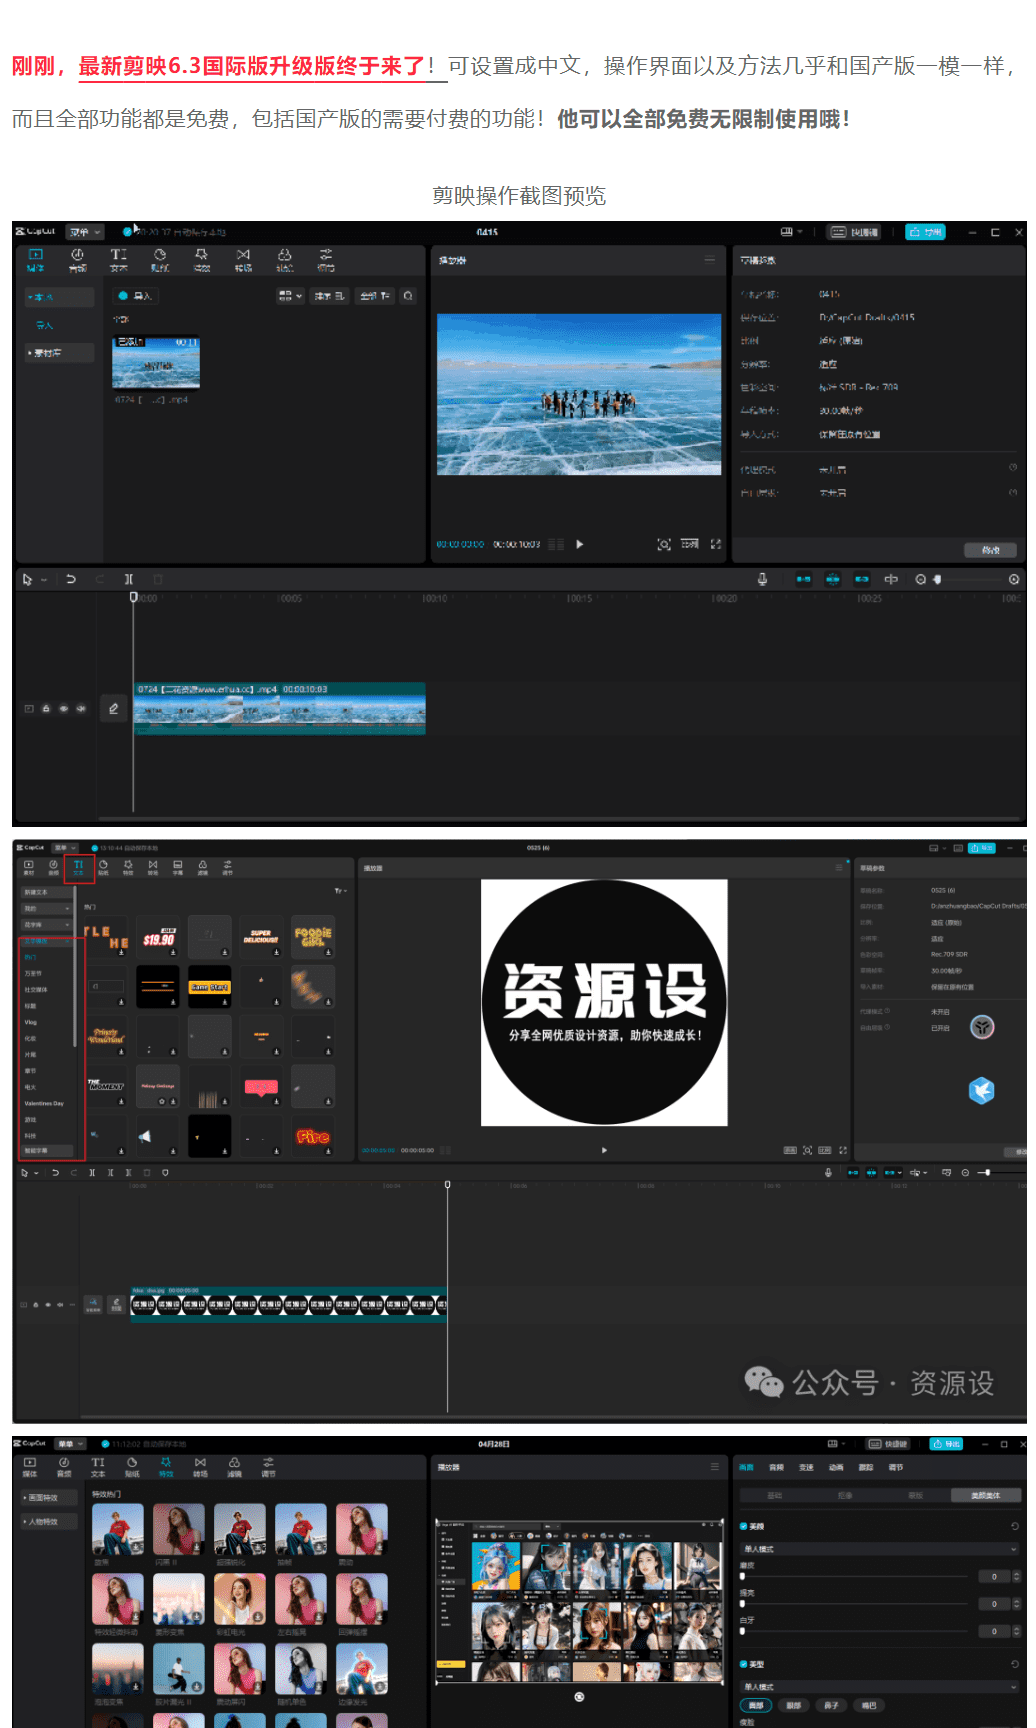
Task: Open first 单人模式 dropdown under 美颜
Action: [x=879, y=1548]
